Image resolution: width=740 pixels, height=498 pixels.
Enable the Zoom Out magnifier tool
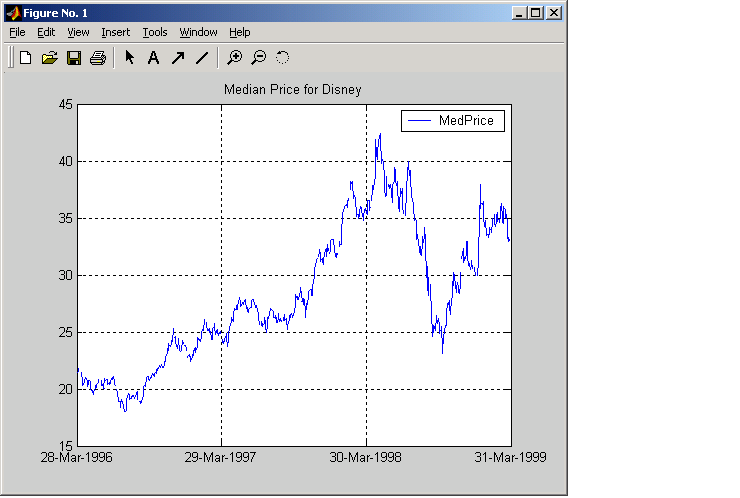point(259,58)
